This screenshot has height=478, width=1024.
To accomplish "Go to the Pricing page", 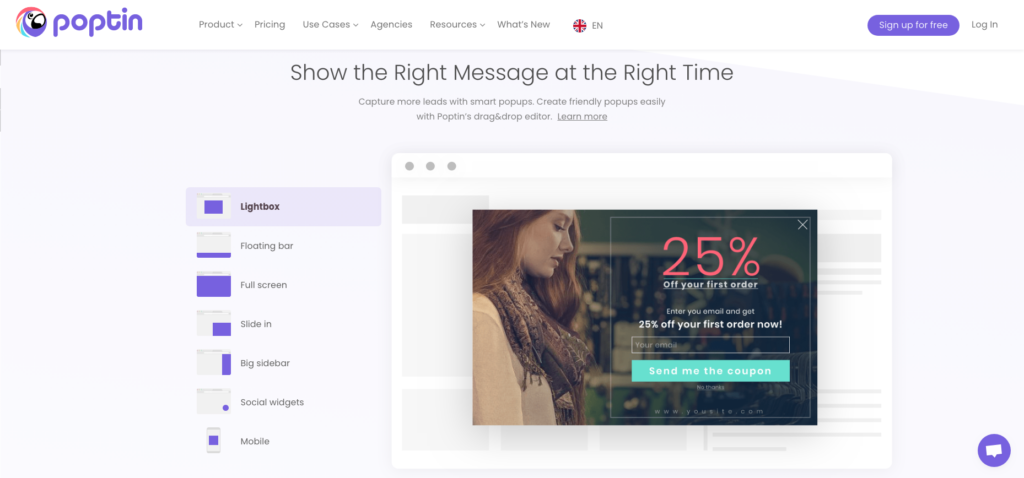I will 270,25.
